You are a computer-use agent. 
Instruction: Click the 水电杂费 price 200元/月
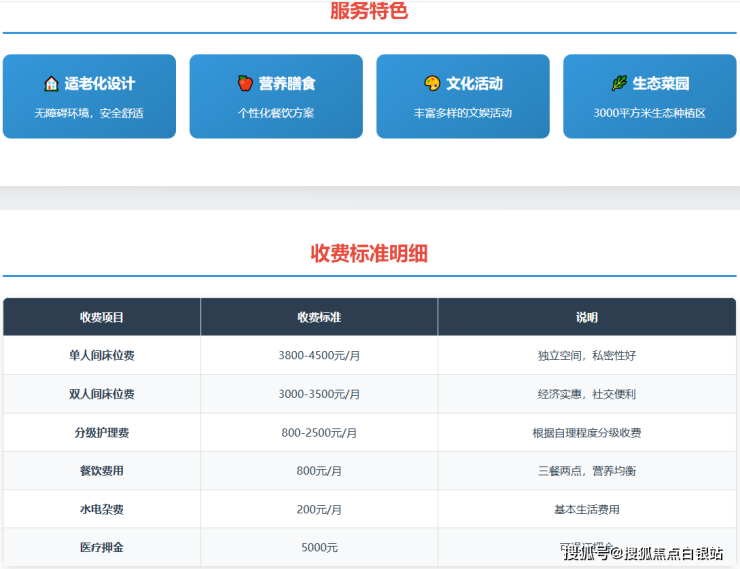319,509
